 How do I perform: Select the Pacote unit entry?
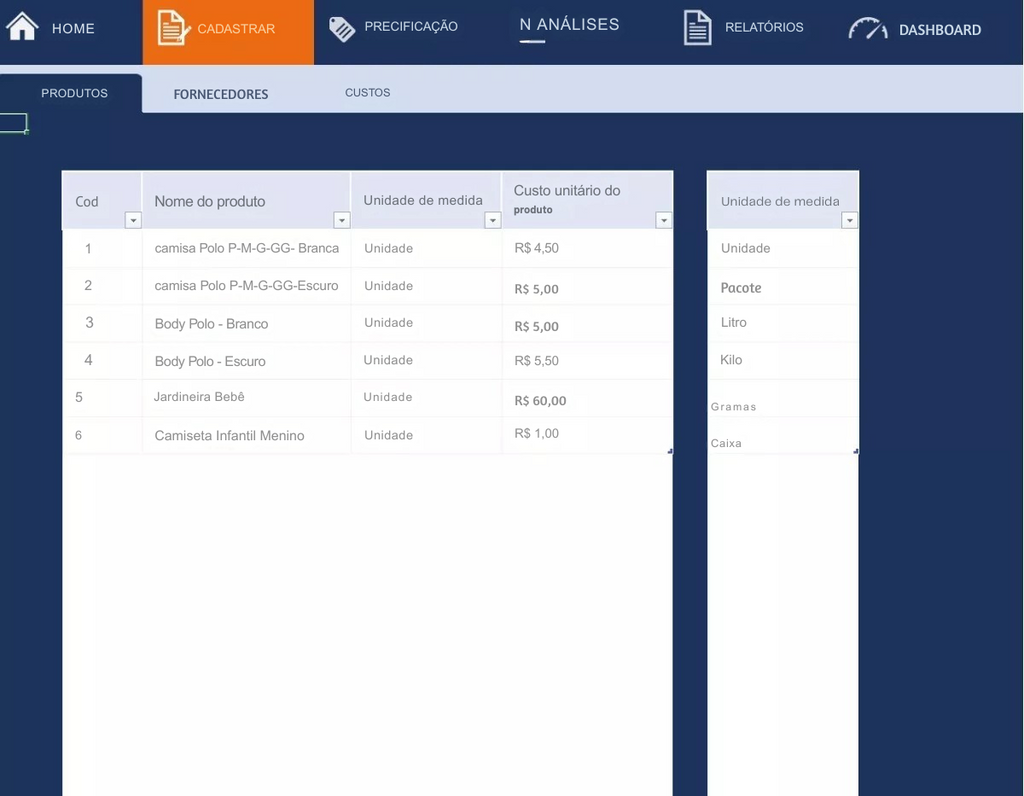coord(741,287)
